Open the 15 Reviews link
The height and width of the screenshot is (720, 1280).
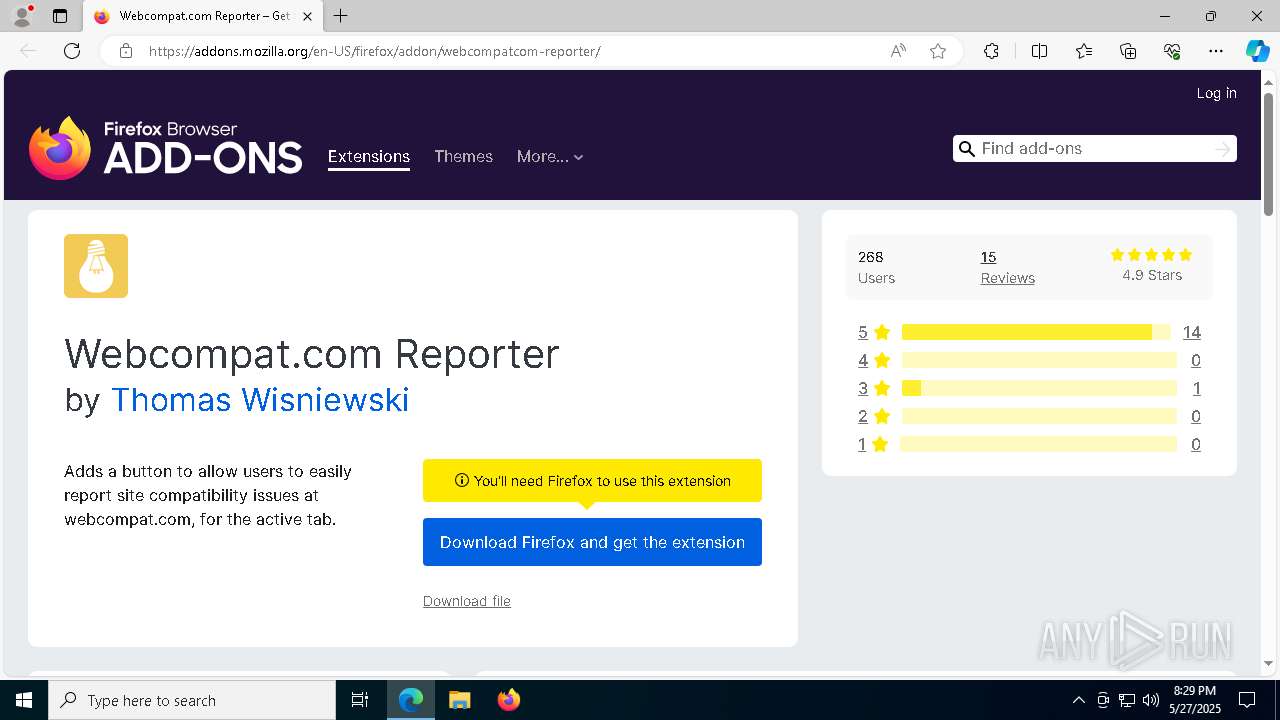(1007, 267)
